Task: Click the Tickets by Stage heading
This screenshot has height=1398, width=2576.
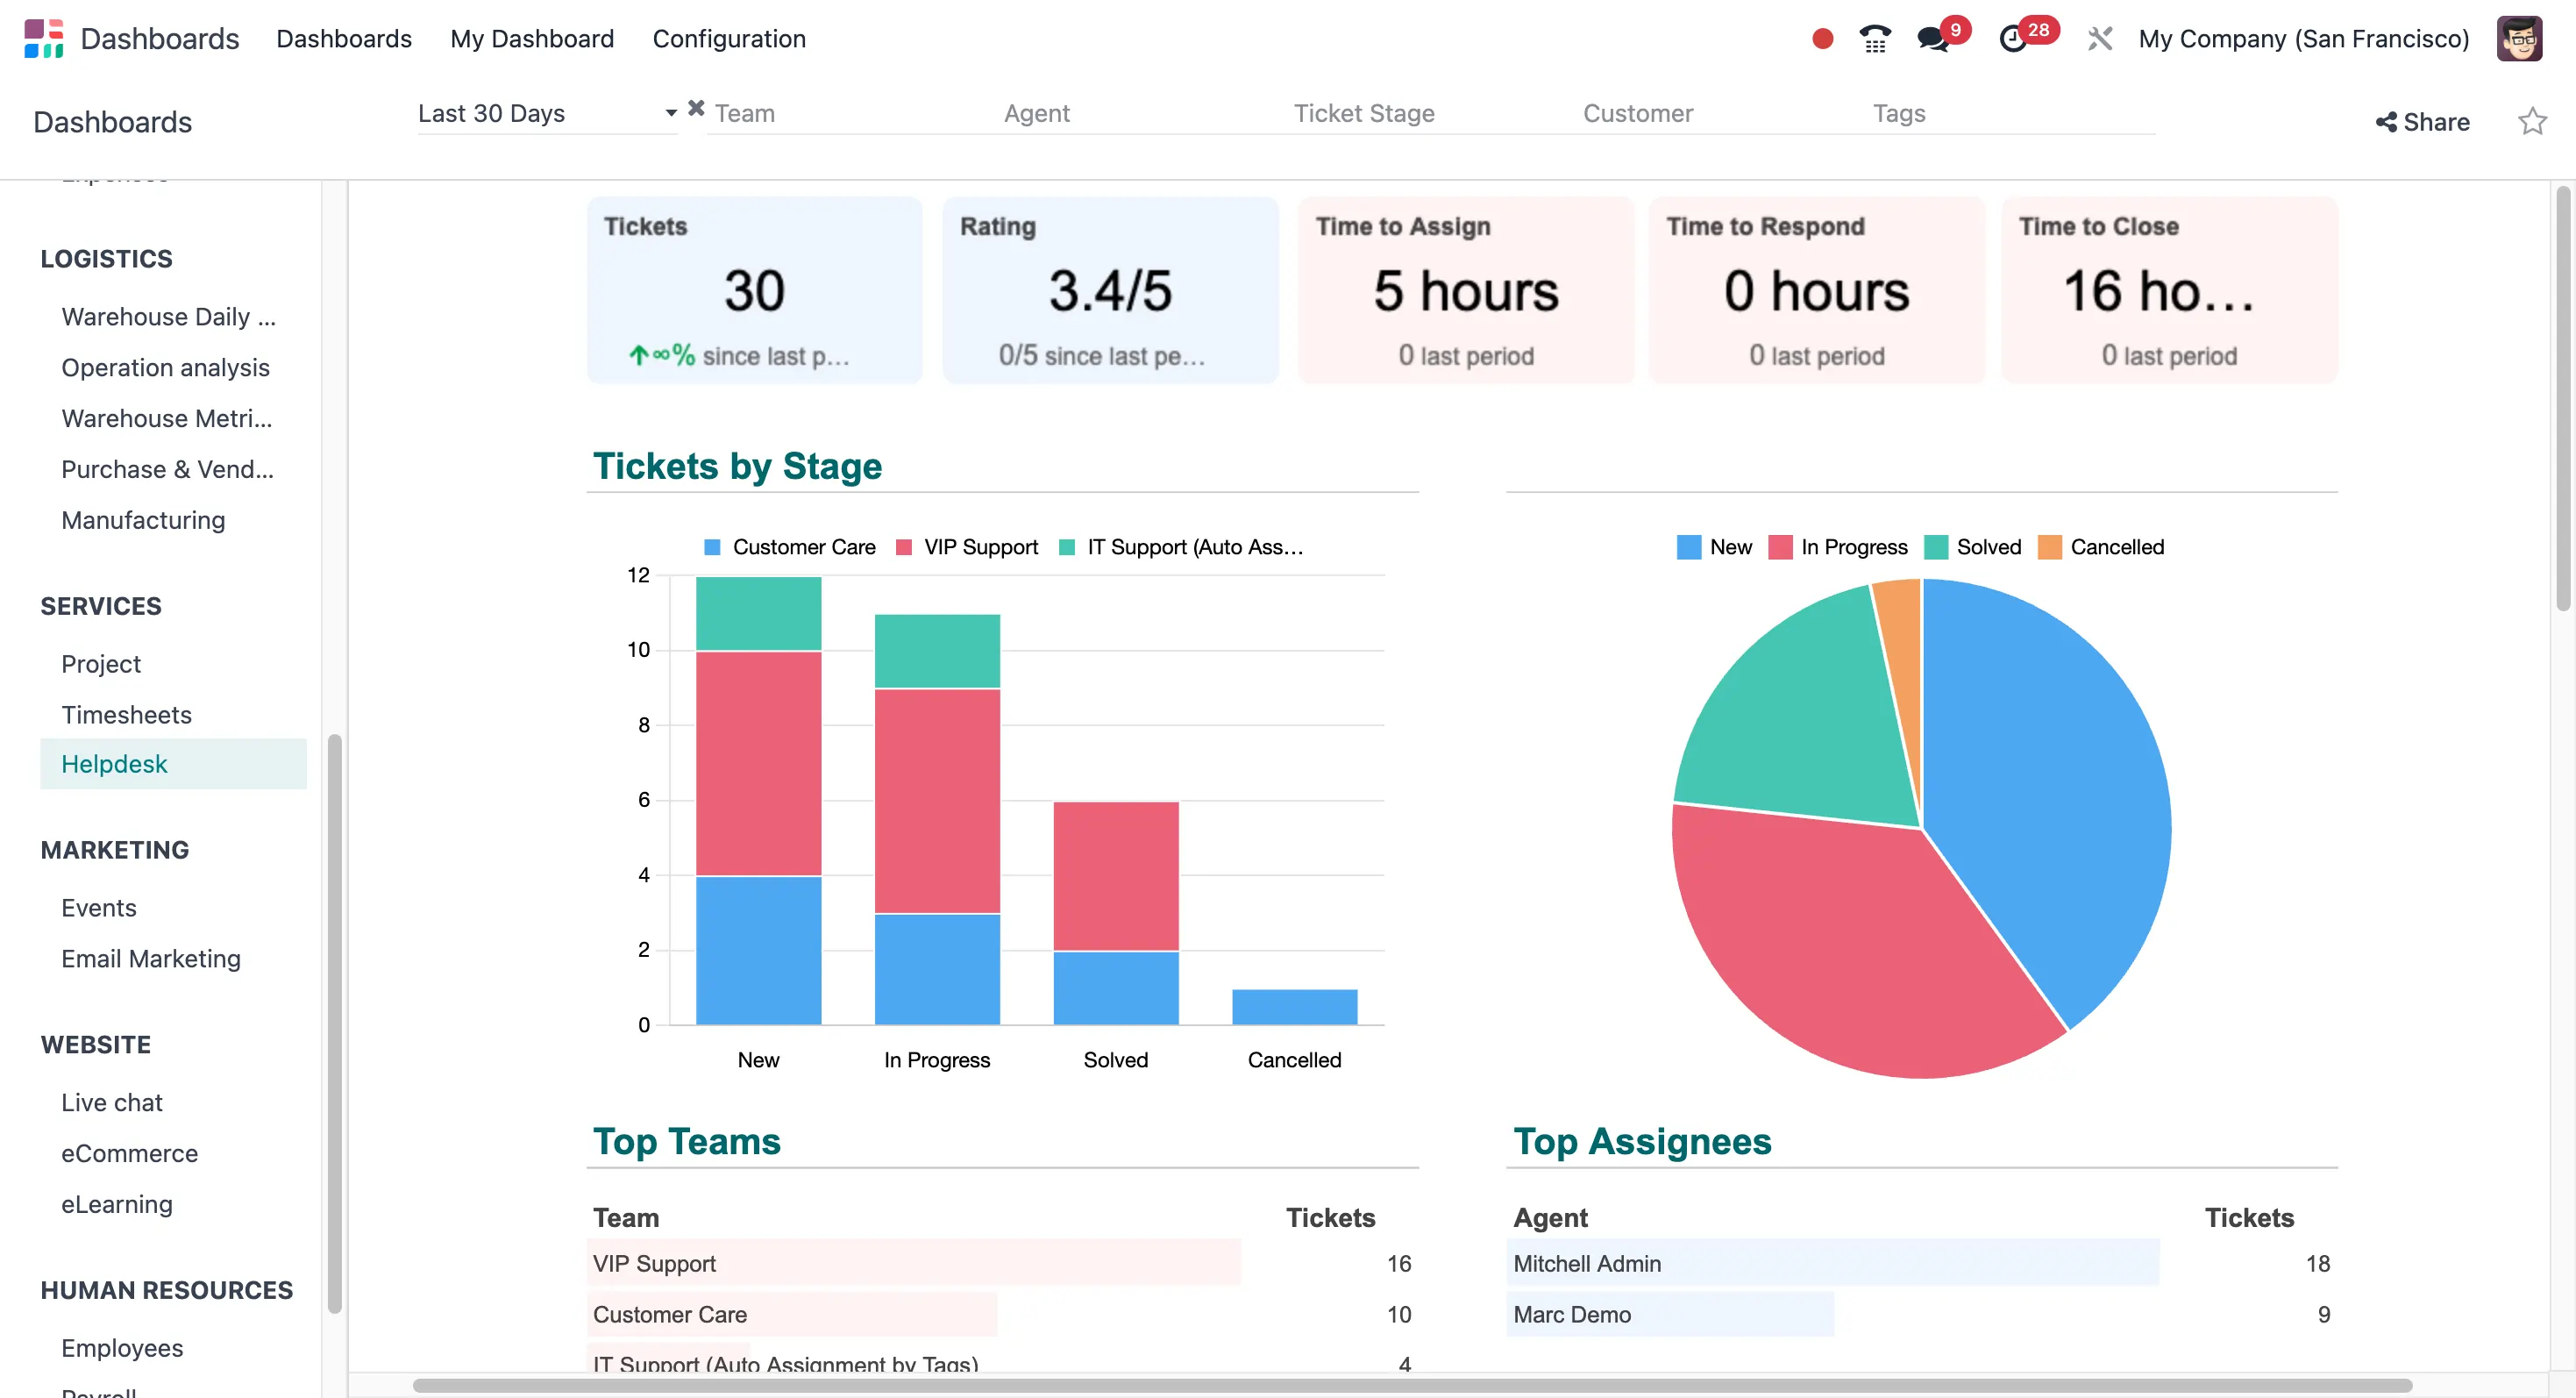Action: point(737,466)
